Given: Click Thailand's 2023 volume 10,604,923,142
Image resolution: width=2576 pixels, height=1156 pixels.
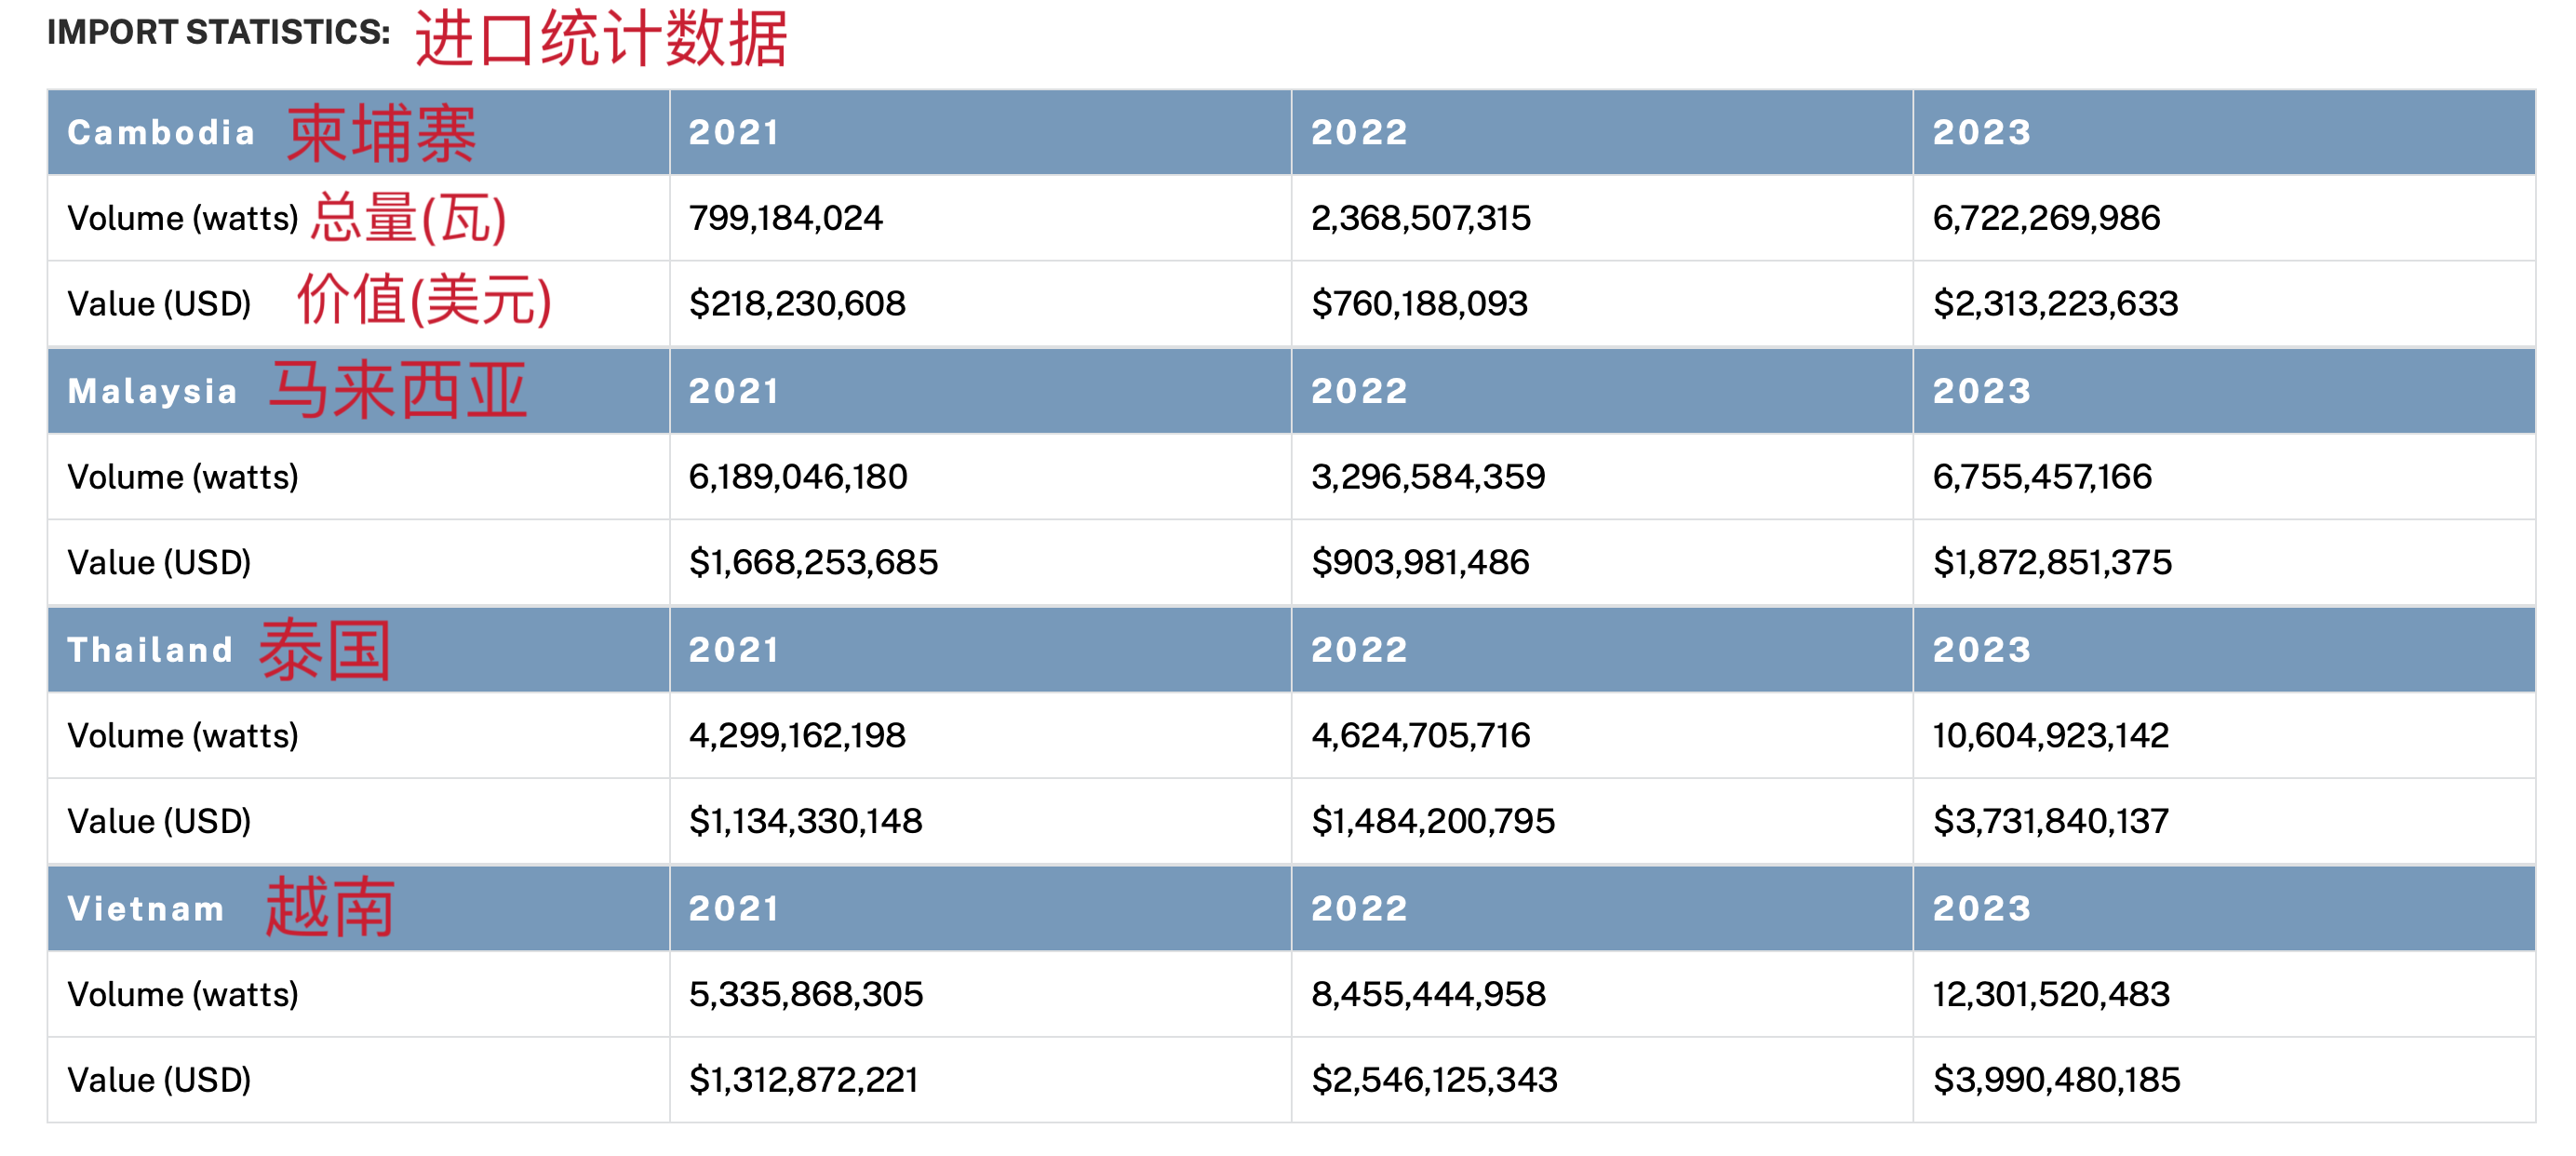Looking at the screenshot, I should point(2050,735).
